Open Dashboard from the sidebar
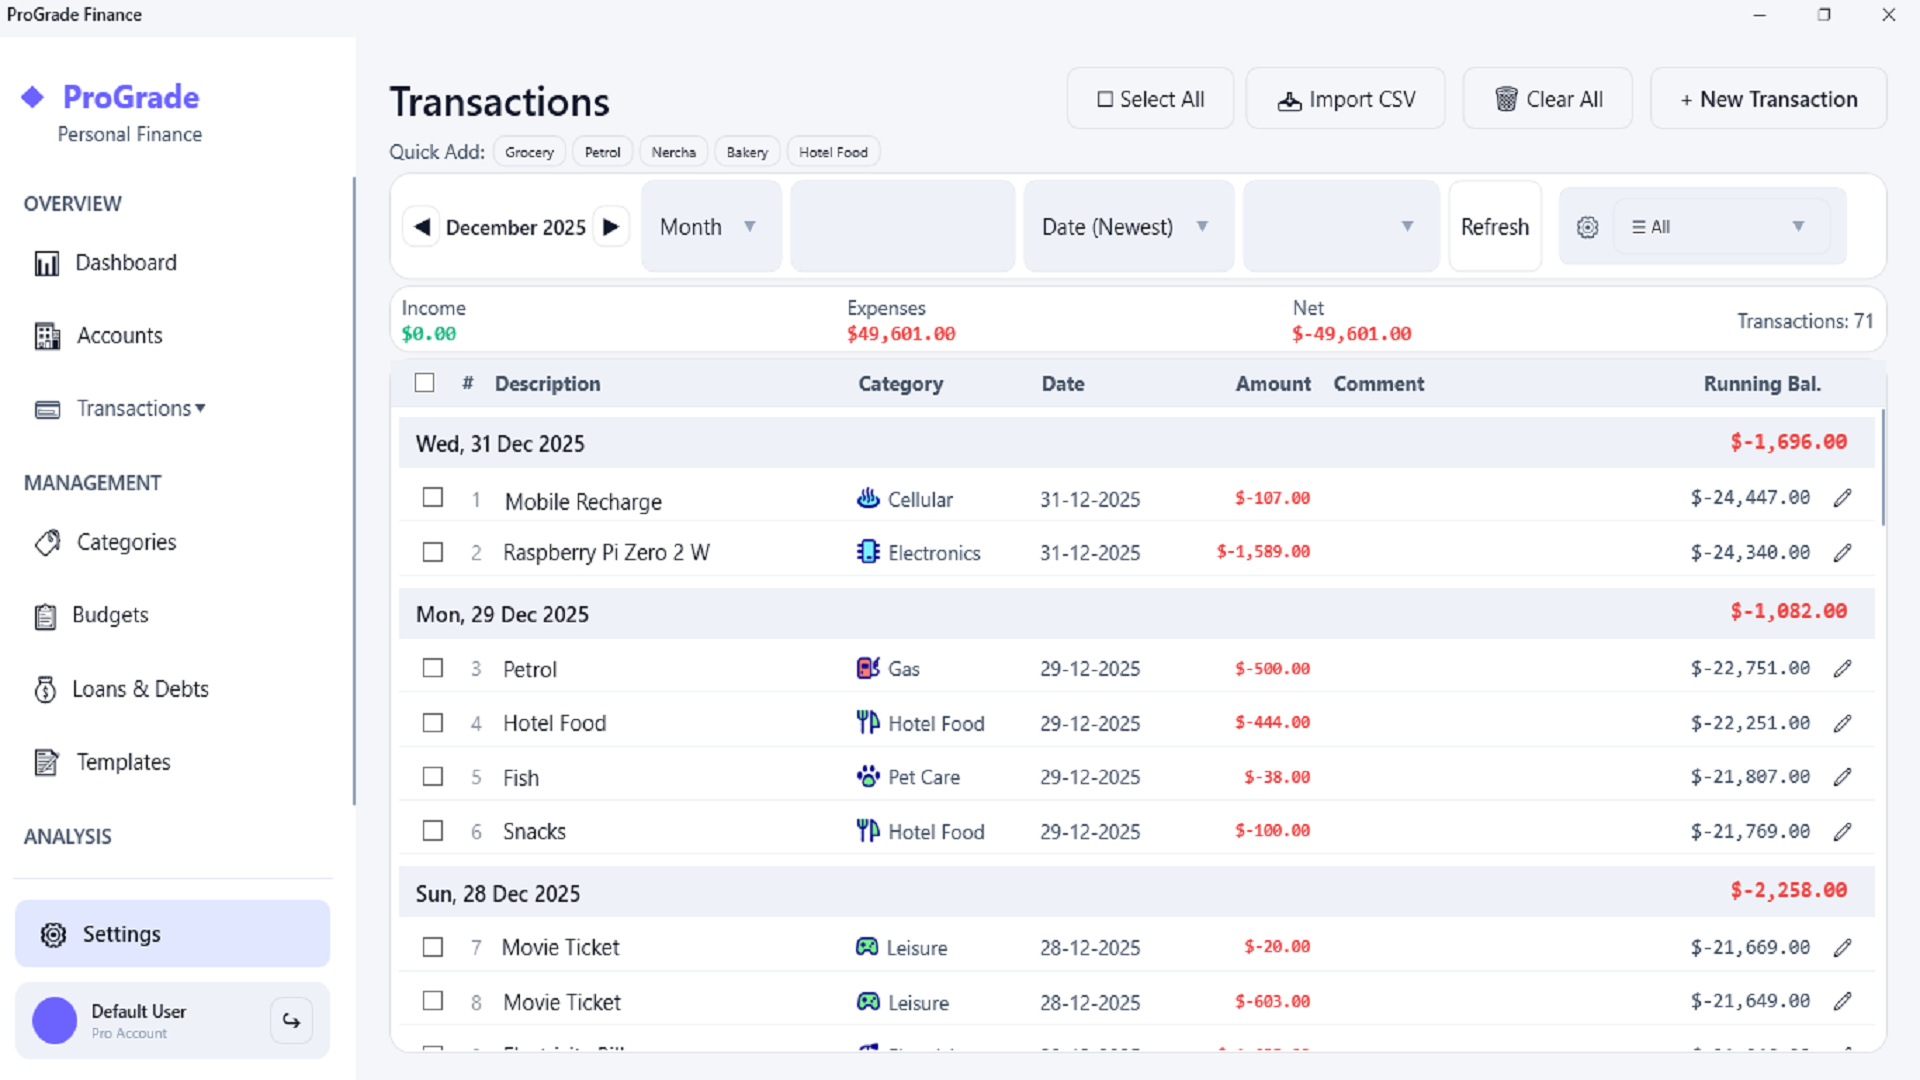 [125, 263]
